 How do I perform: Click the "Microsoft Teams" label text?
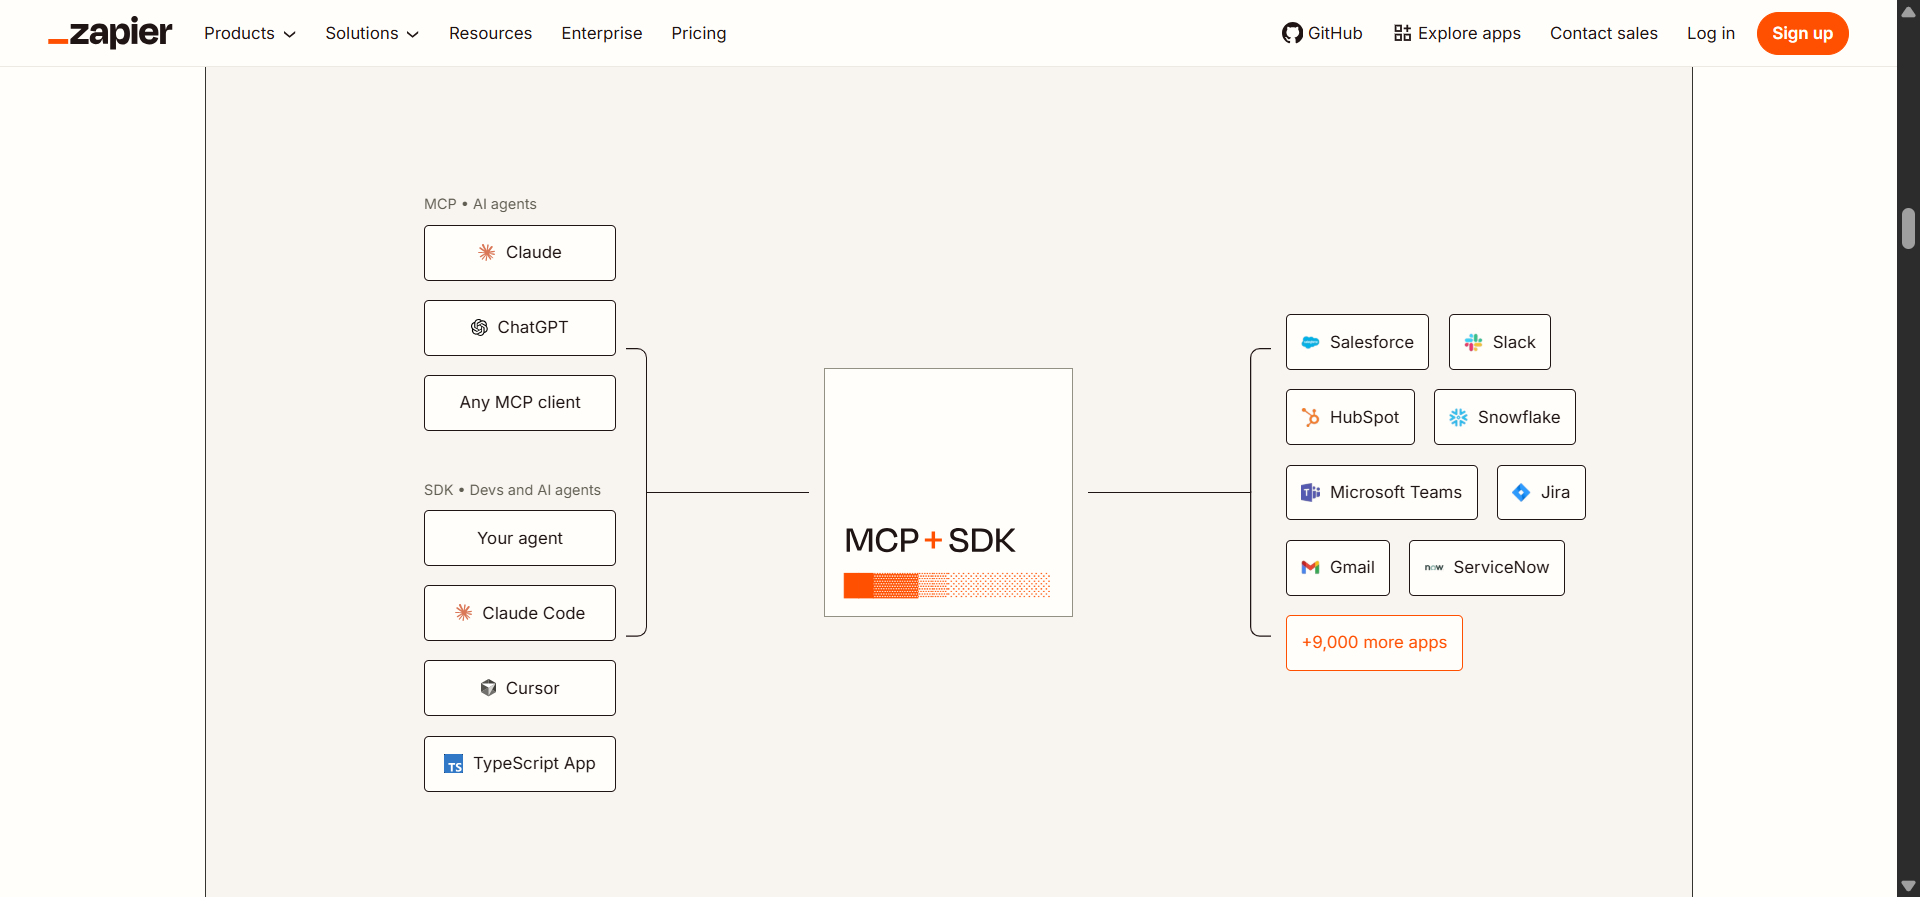tap(1396, 492)
